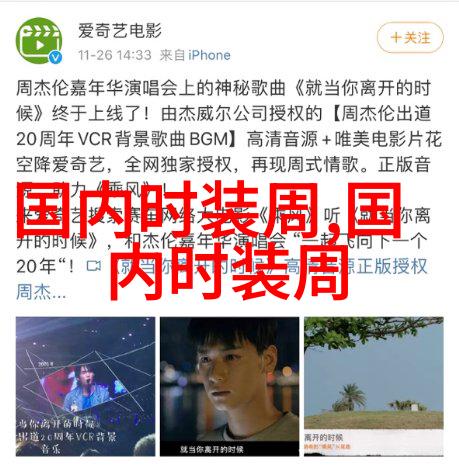Image resolution: width=459 pixels, height=466 pixels.
Task: Tap the 11-26 14:33 post timestamp
Action: coord(115,55)
